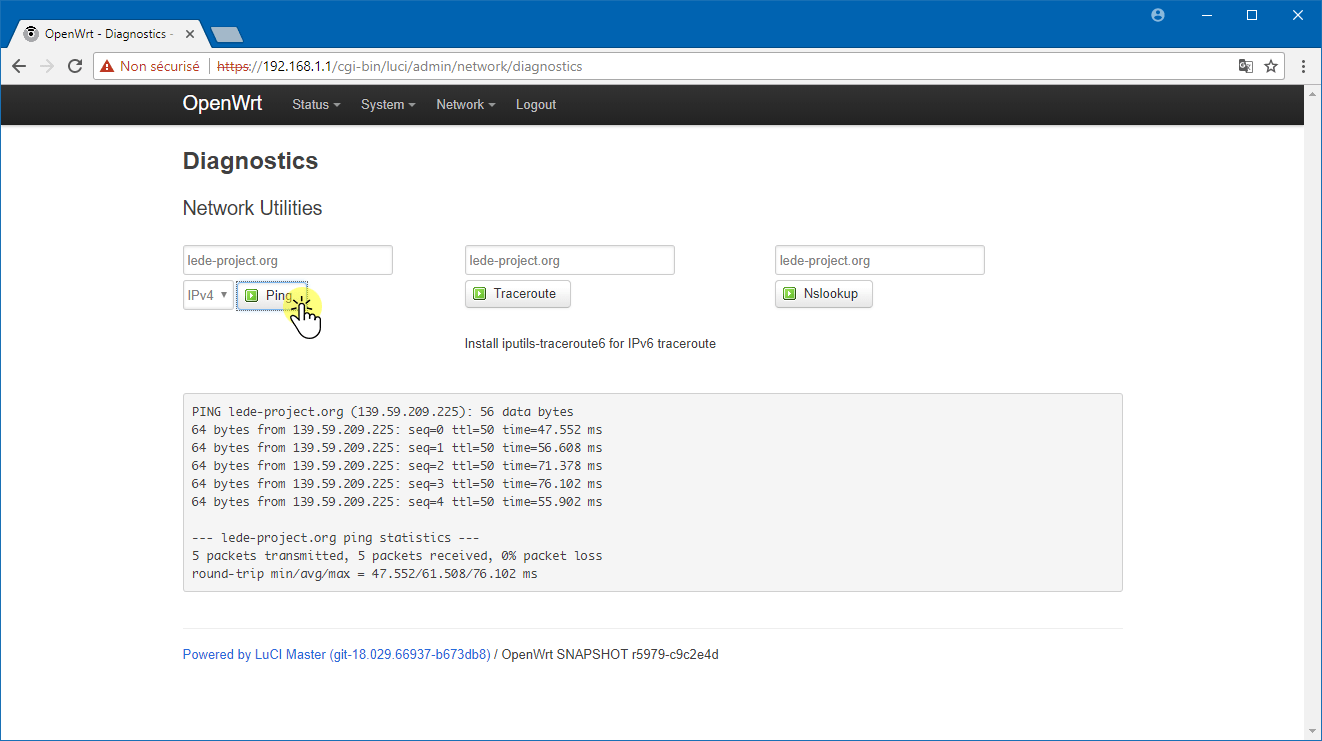The image size is (1322, 741).
Task: Click the translate page icon in address bar
Action: point(1245,66)
